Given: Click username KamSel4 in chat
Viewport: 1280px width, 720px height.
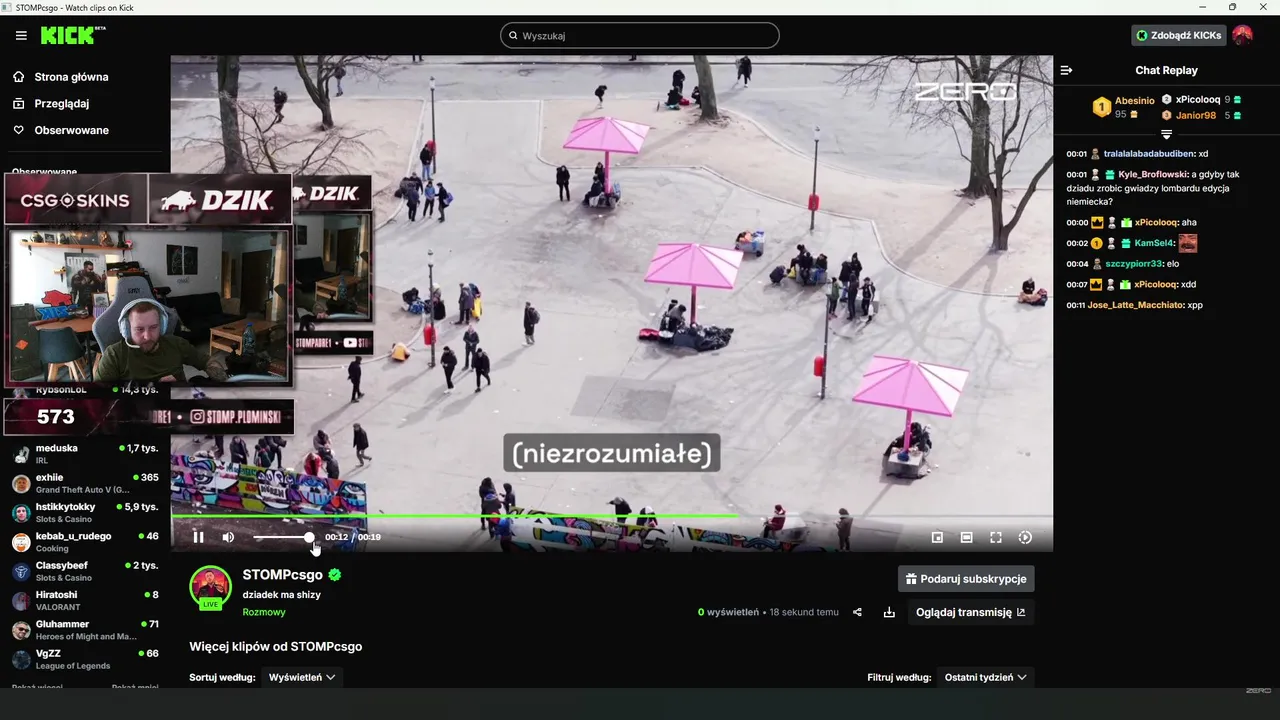Looking at the screenshot, I should click(x=1154, y=243).
